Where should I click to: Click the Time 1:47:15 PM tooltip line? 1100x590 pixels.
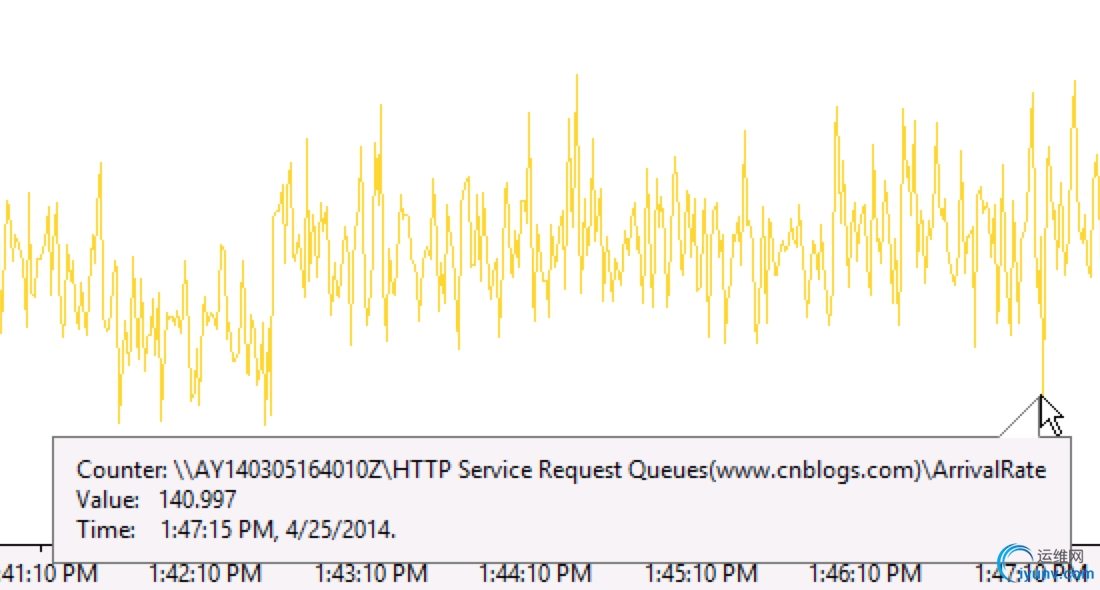pyautogui.click(x=236, y=530)
